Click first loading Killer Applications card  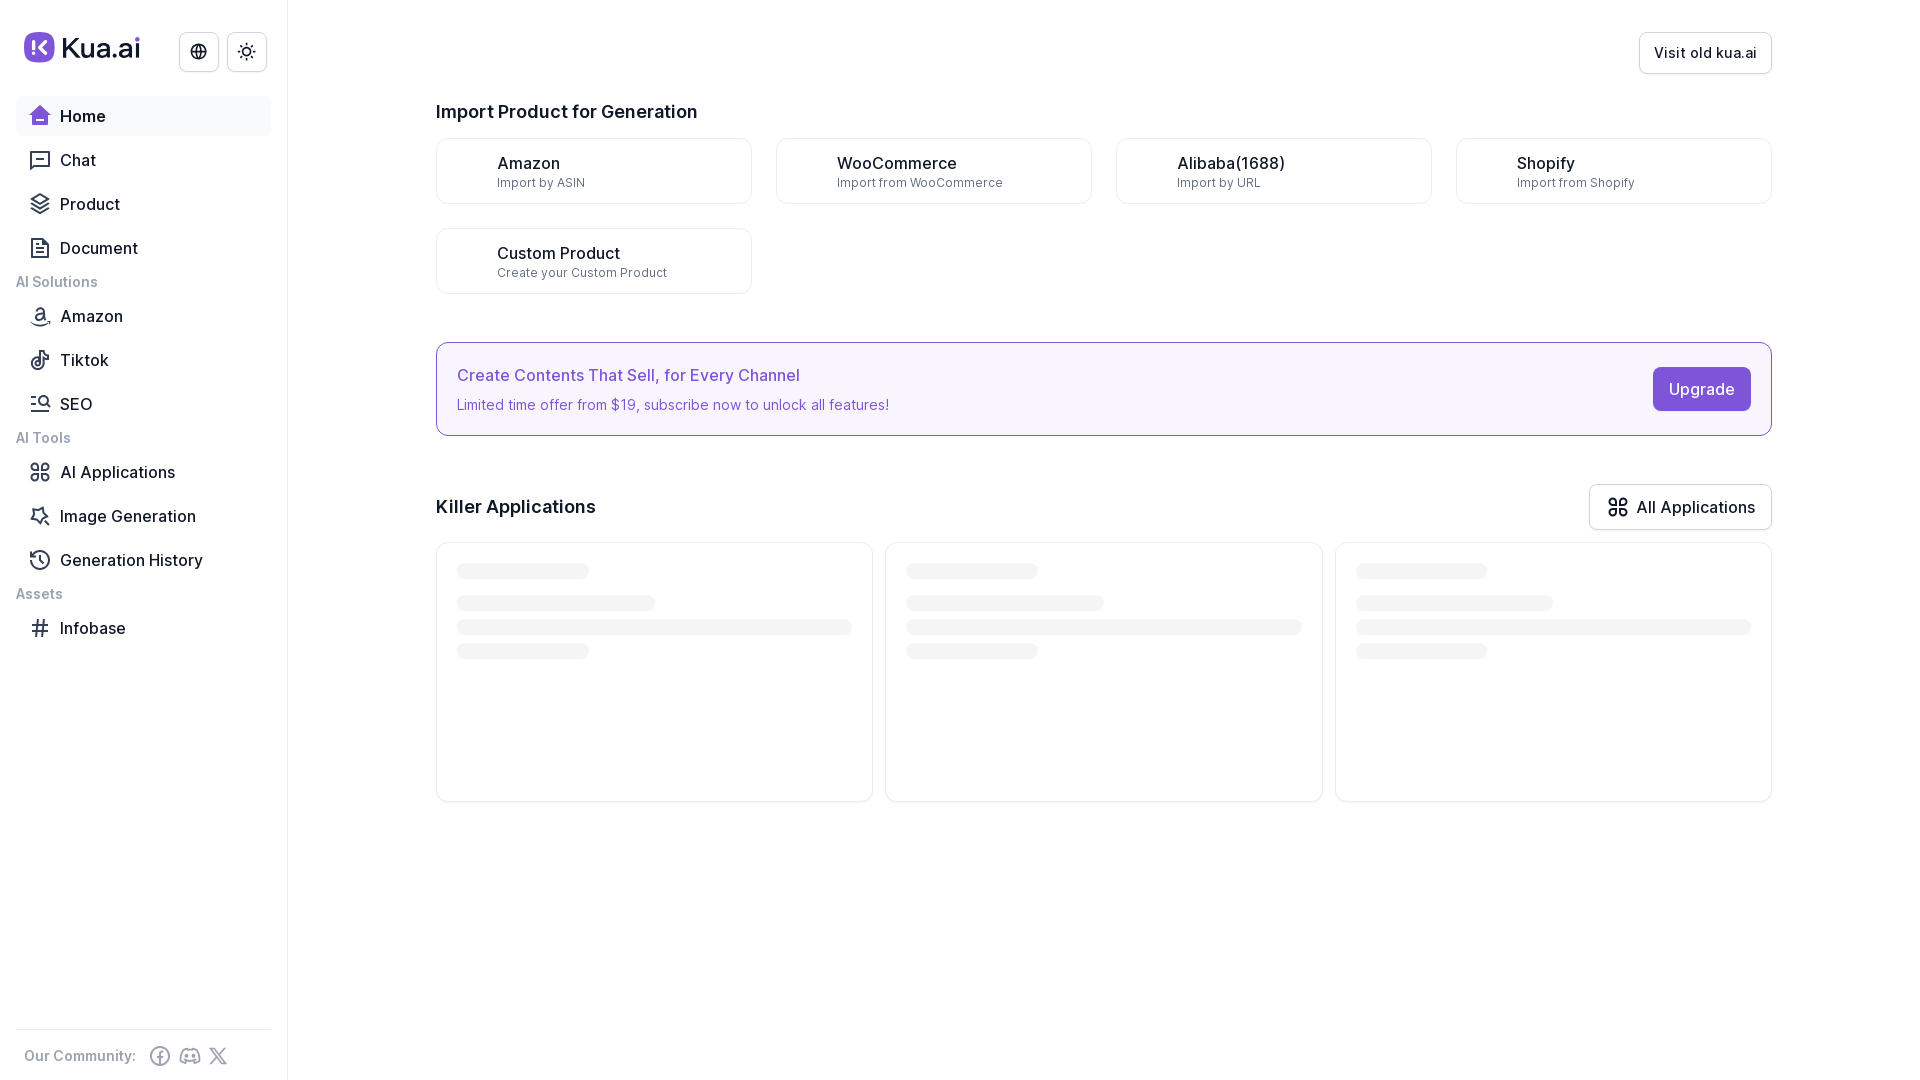click(654, 672)
